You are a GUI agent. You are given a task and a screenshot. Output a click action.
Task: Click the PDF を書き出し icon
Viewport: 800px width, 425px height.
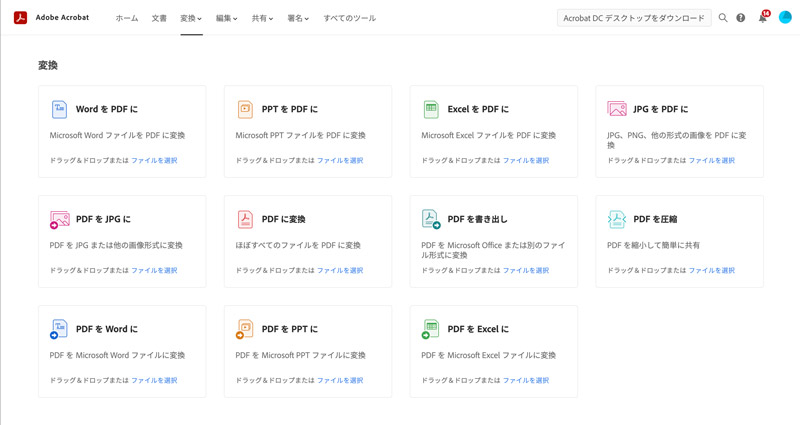(431, 219)
